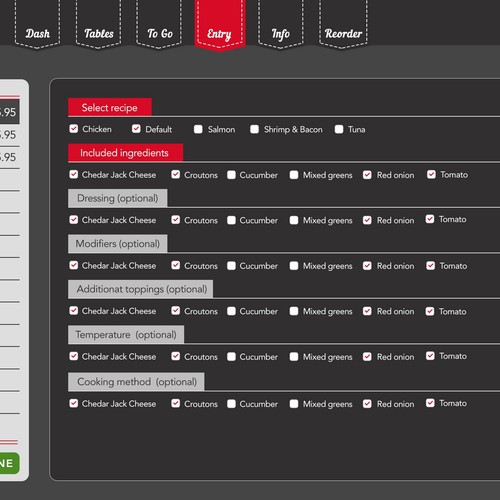The height and width of the screenshot is (500, 500).
Task: Uncheck Red onion under Cooking method
Action: (x=367, y=404)
